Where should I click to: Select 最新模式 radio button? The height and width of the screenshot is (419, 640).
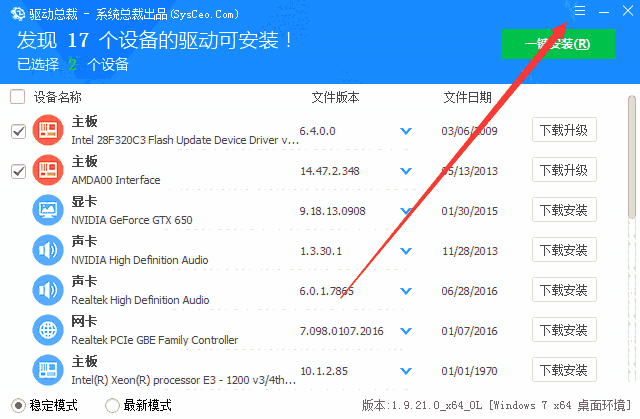[x=112, y=406]
